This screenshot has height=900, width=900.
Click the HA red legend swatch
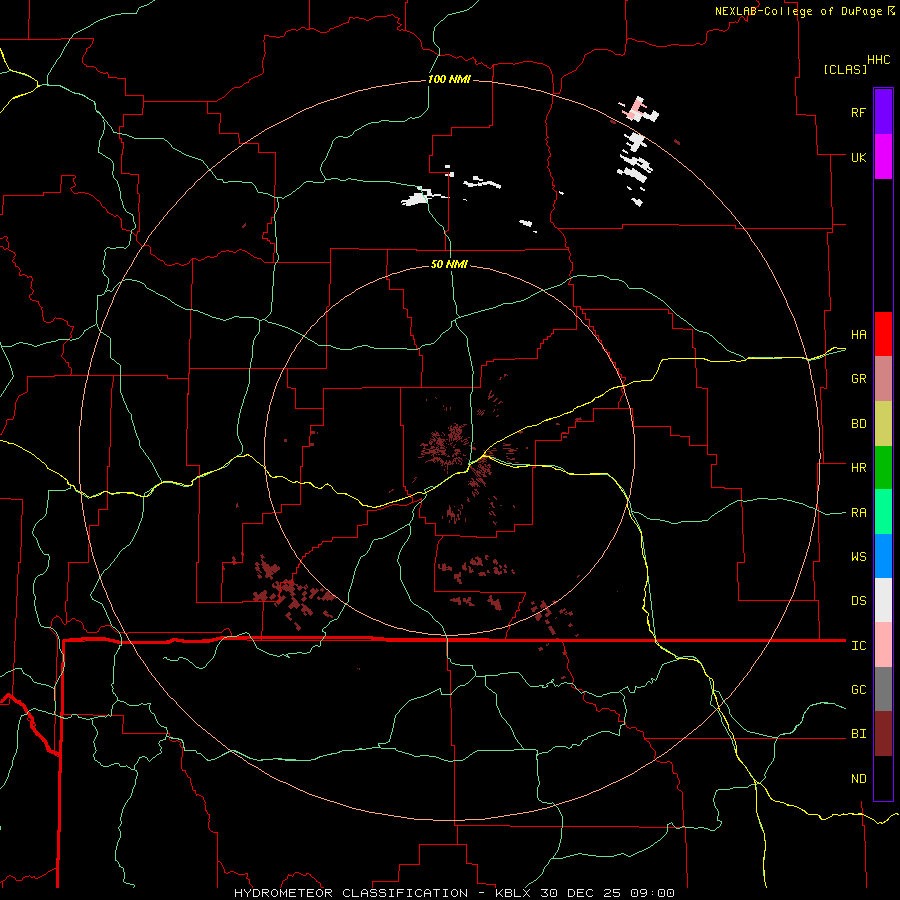click(883, 334)
